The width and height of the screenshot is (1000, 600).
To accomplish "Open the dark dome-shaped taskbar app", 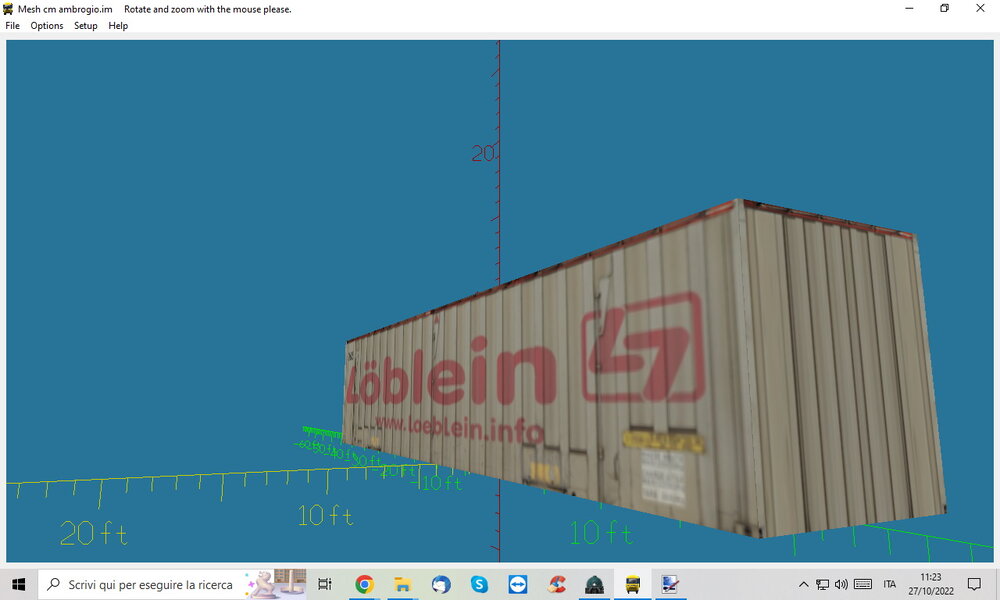I will (x=594, y=584).
